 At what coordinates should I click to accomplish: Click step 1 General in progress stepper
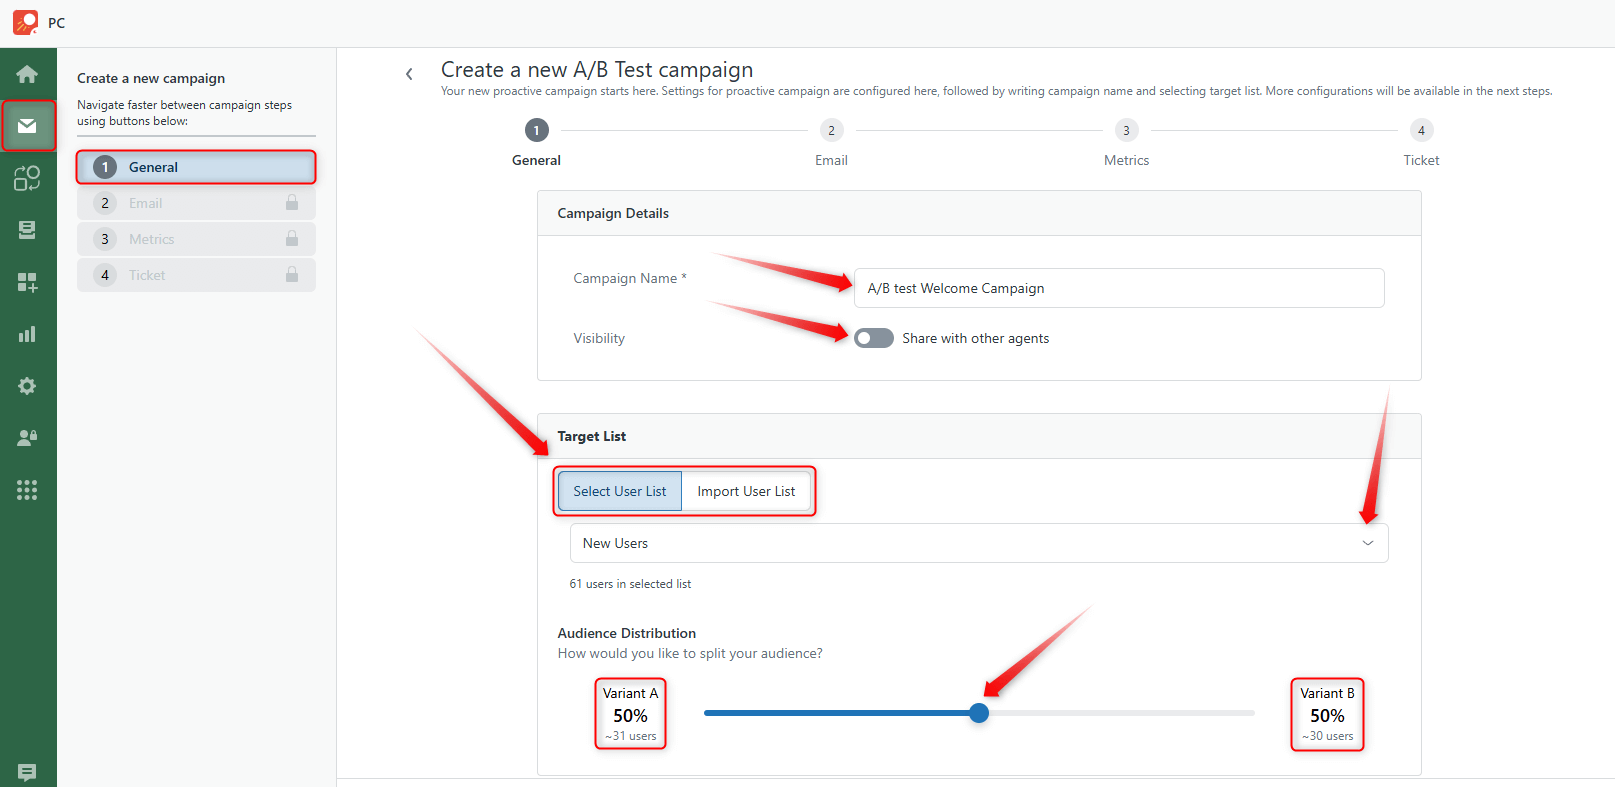point(536,131)
